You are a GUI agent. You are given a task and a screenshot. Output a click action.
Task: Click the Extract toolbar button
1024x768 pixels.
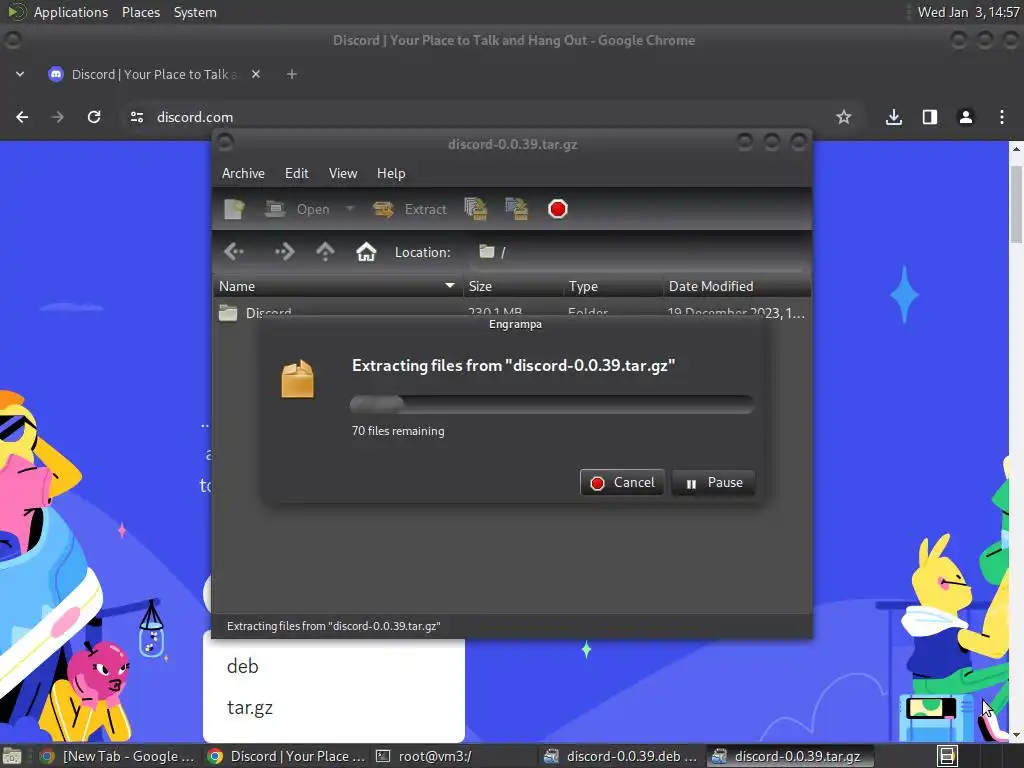click(x=409, y=209)
